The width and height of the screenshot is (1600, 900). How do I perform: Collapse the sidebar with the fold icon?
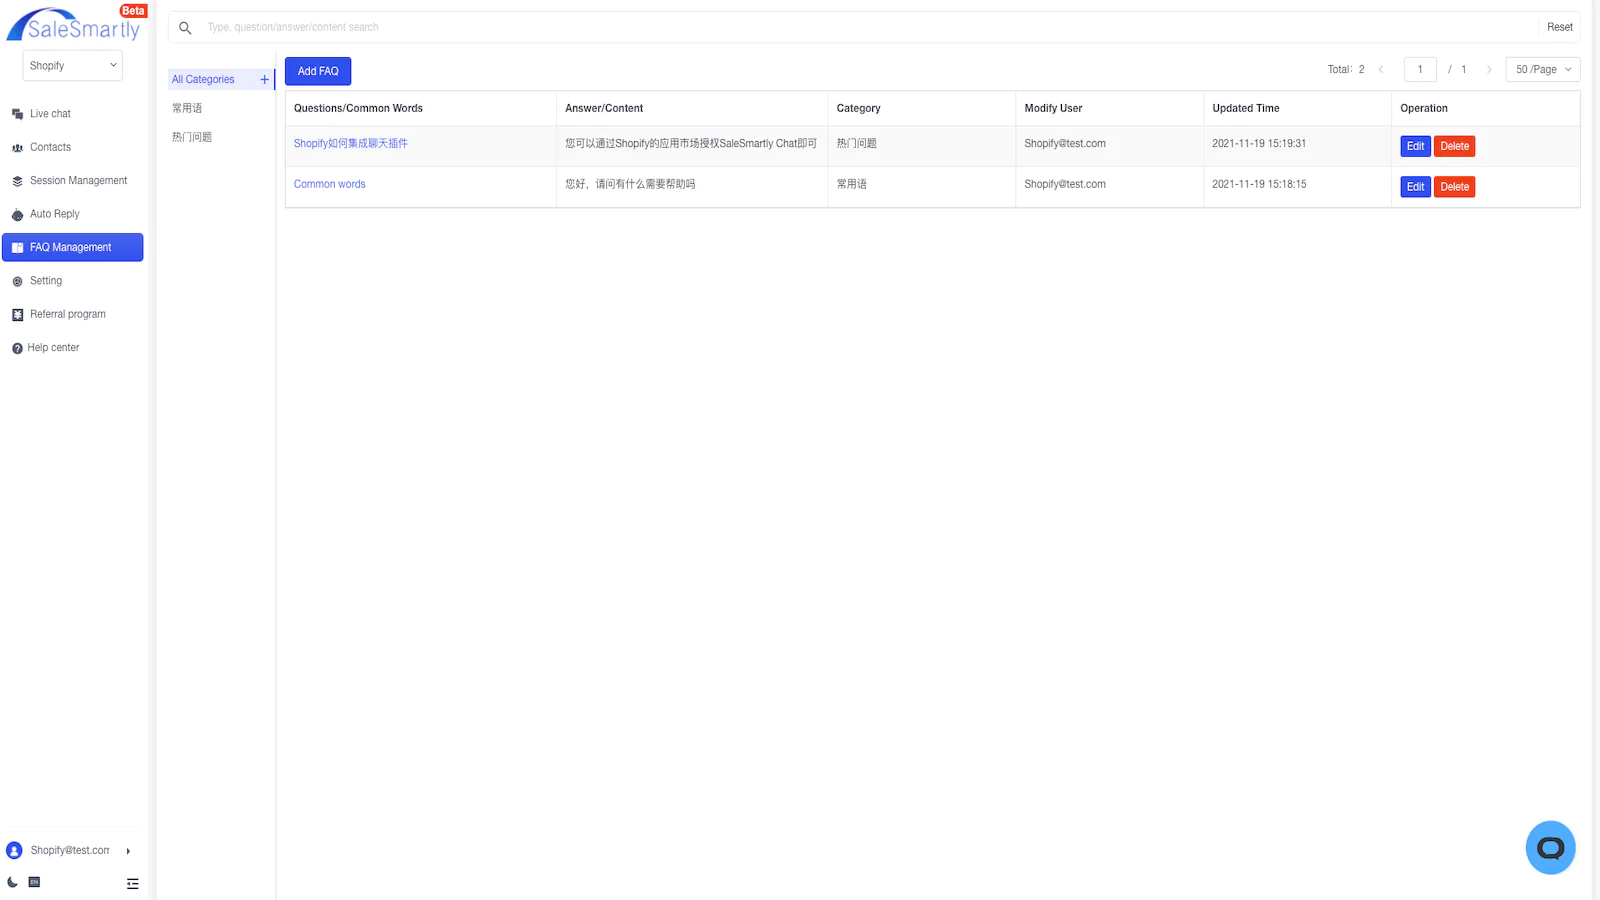pyautogui.click(x=132, y=883)
